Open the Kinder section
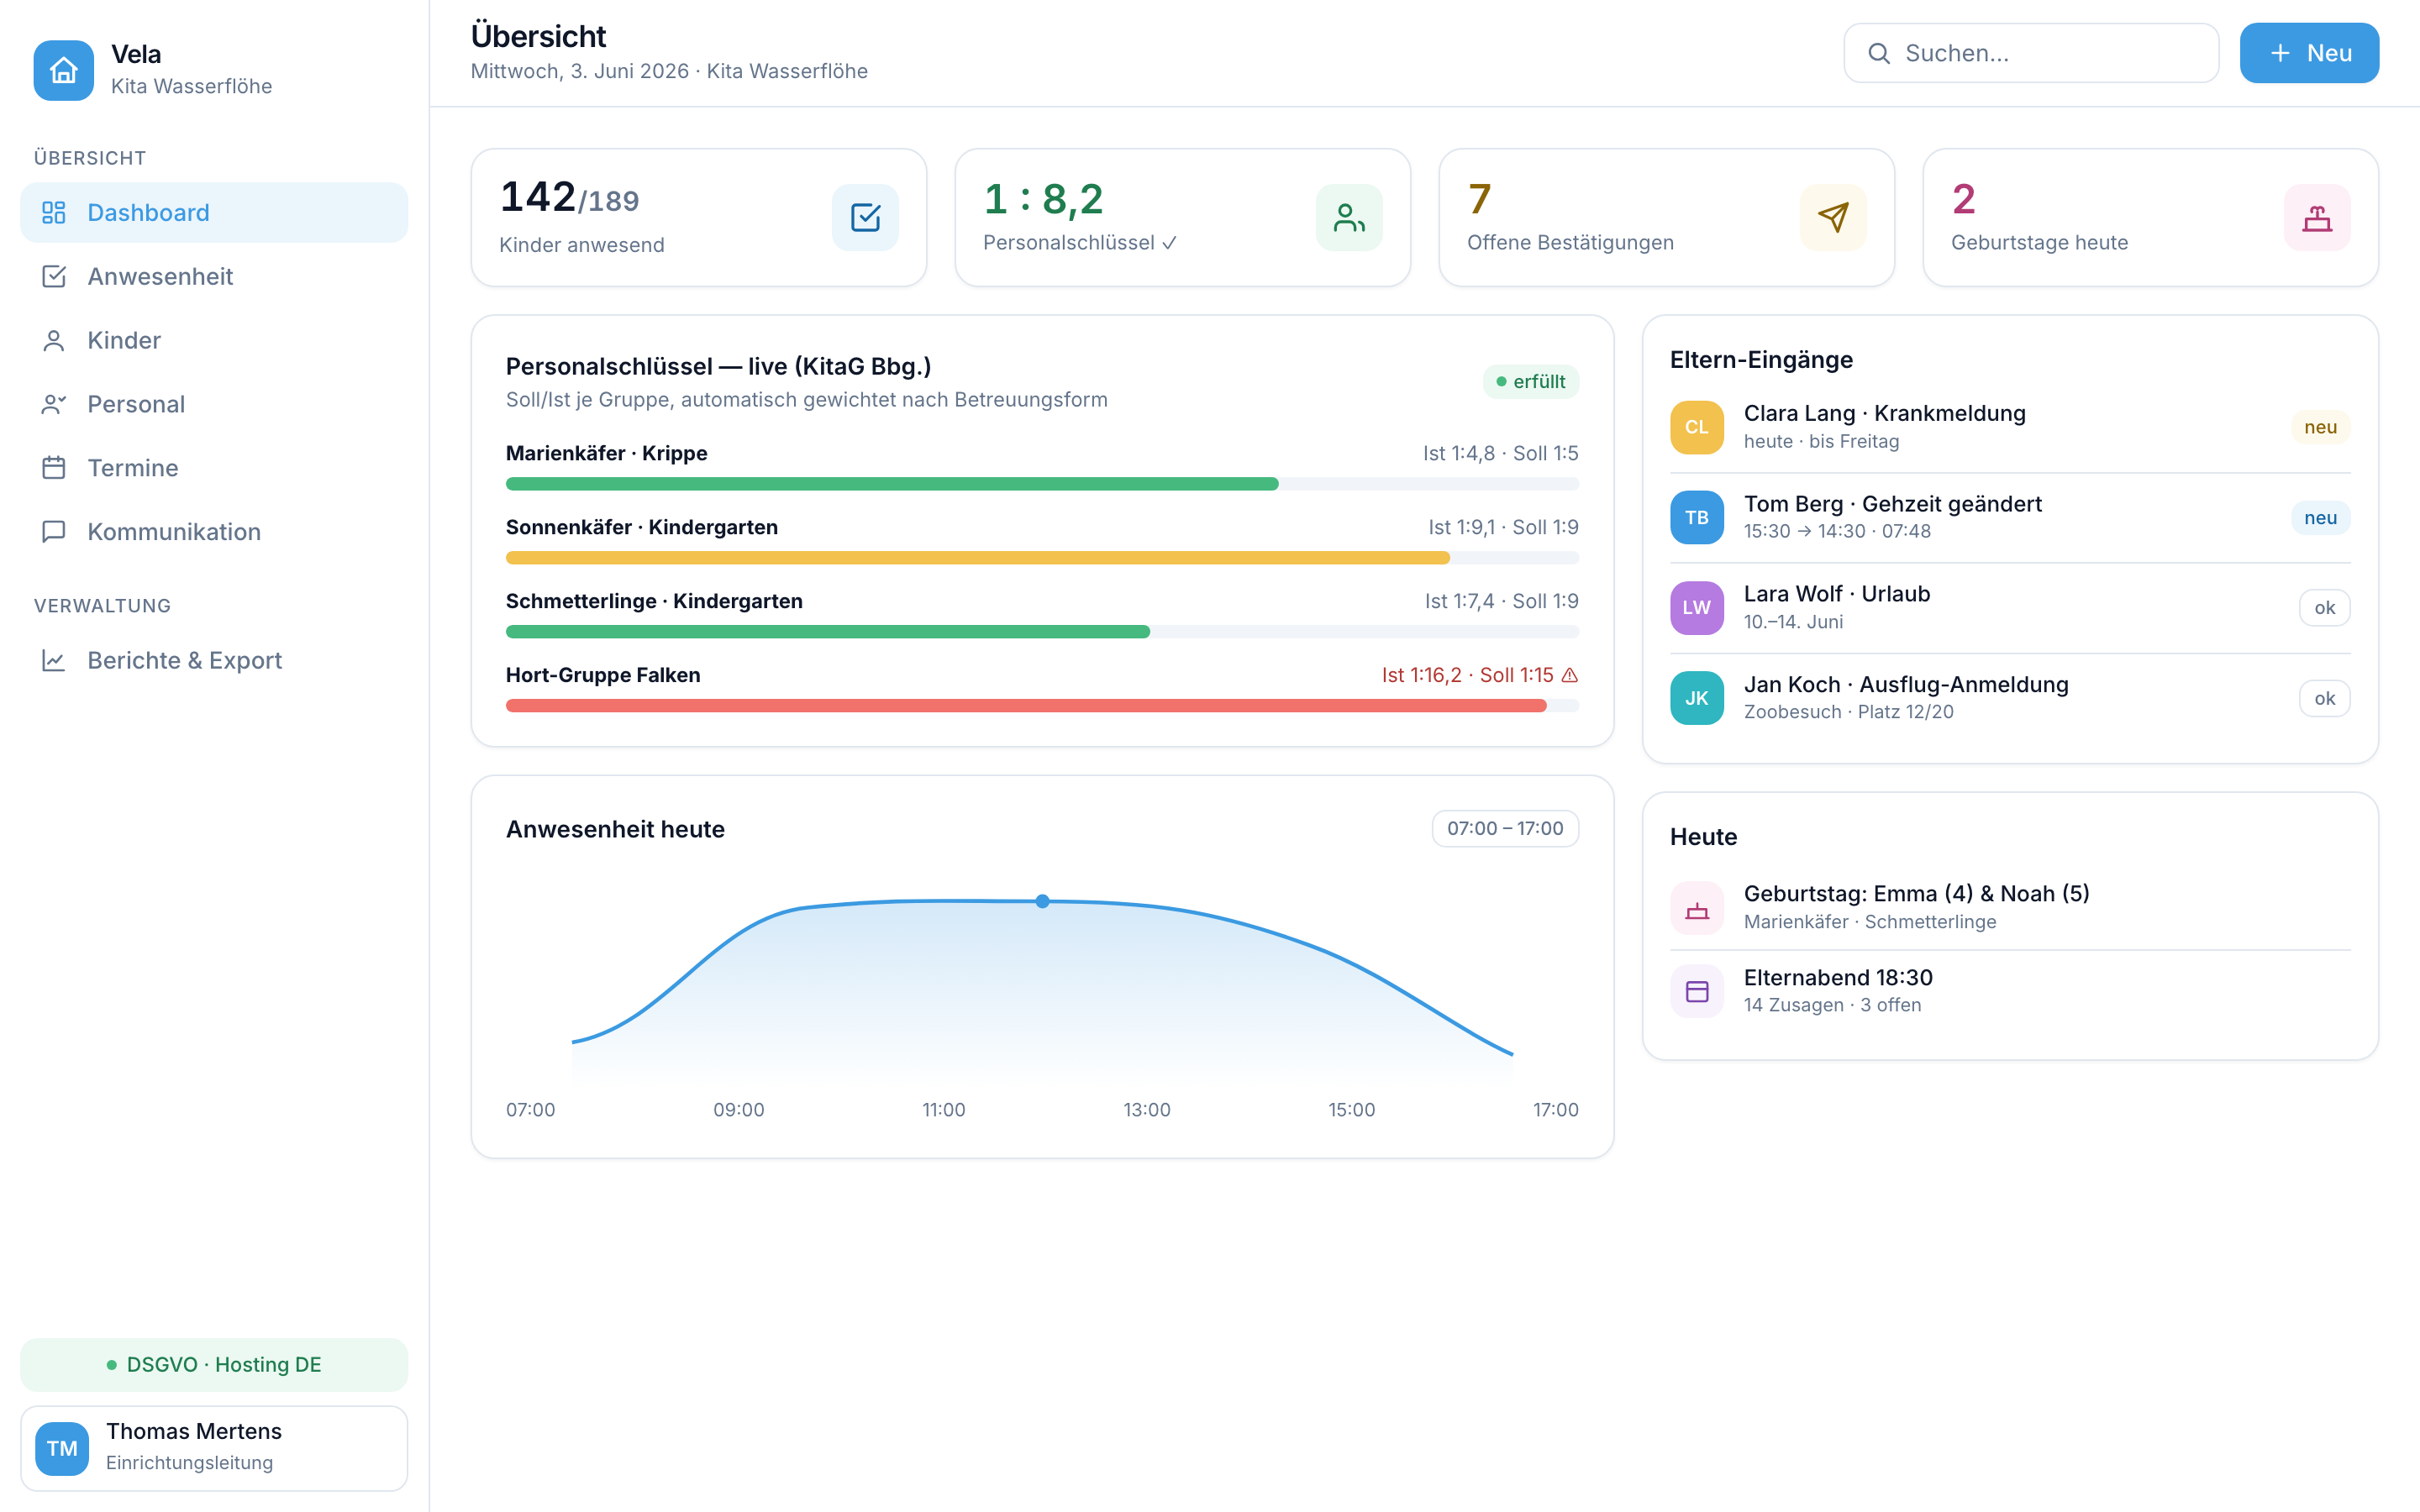This screenshot has width=2420, height=1512. point(214,340)
